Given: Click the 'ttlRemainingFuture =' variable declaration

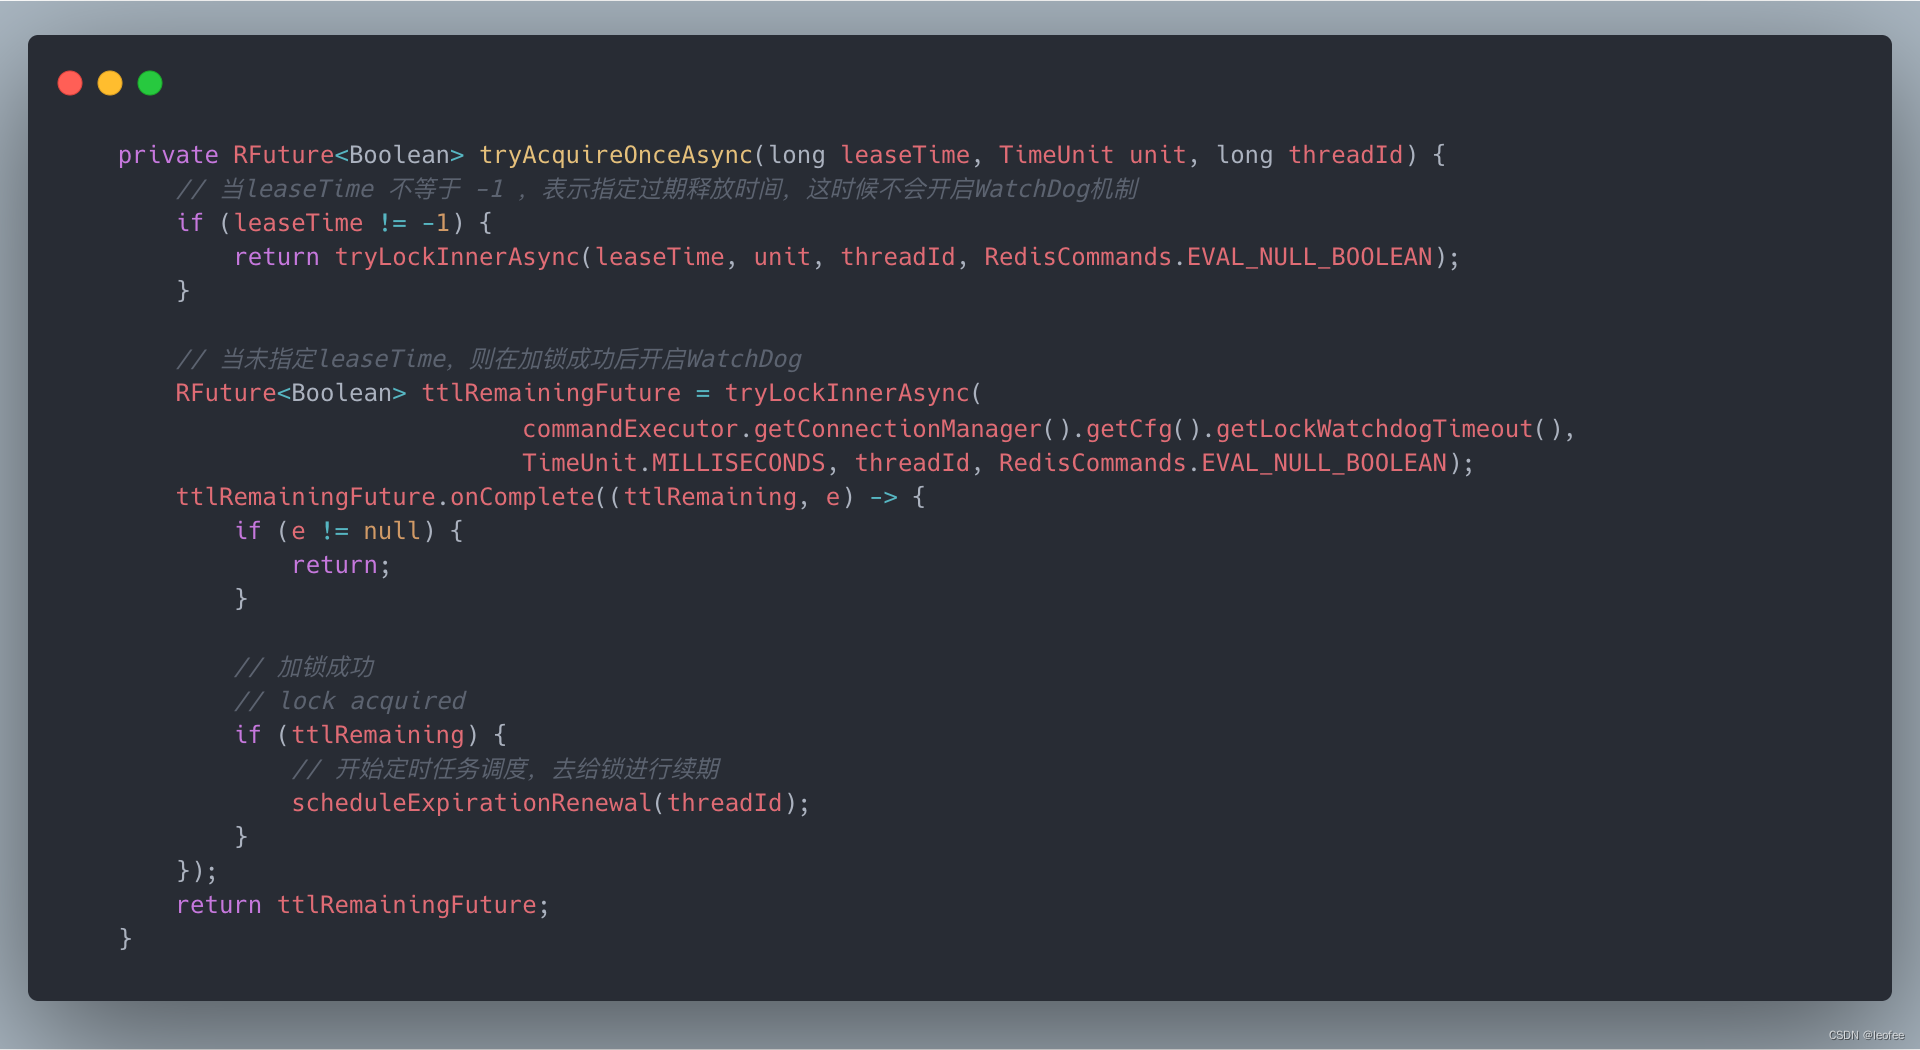Looking at the screenshot, I should (566, 393).
